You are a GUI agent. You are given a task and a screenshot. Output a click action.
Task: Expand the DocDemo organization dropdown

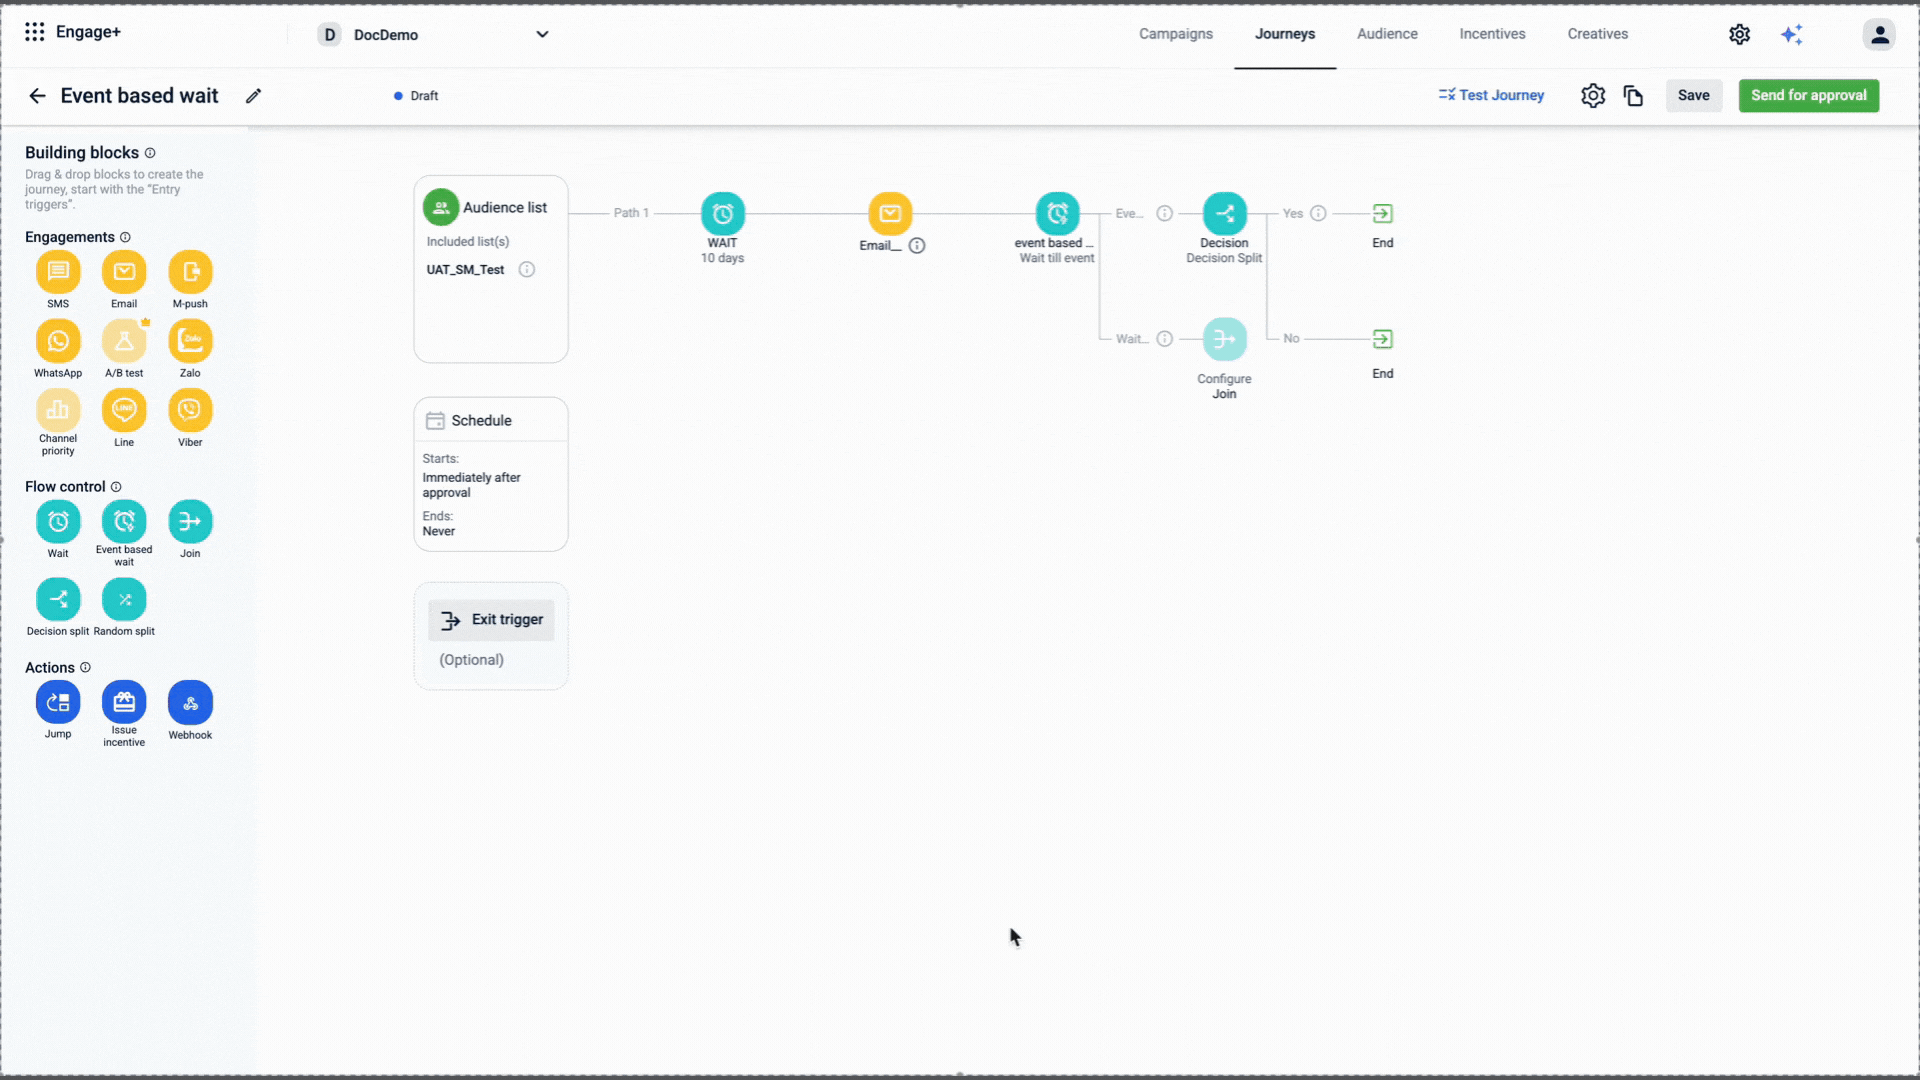pyautogui.click(x=542, y=35)
